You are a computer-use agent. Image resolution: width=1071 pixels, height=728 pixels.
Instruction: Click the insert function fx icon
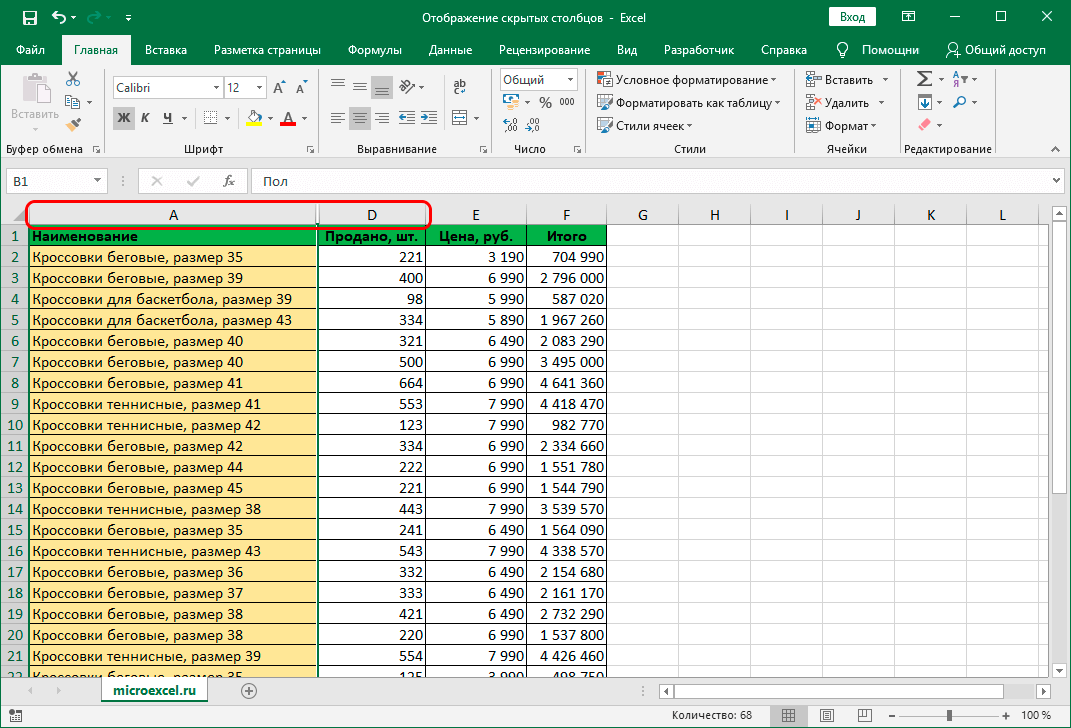(x=229, y=181)
